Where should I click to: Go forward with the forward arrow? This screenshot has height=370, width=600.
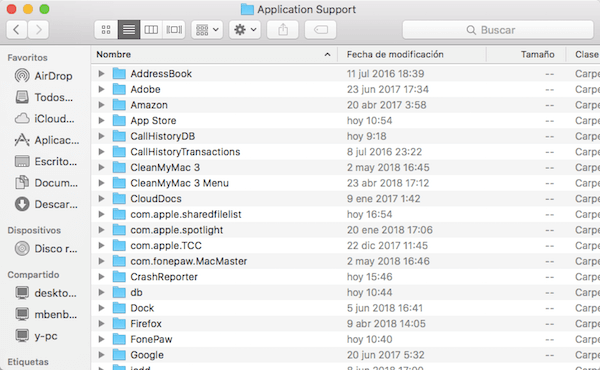pos(38,29)
